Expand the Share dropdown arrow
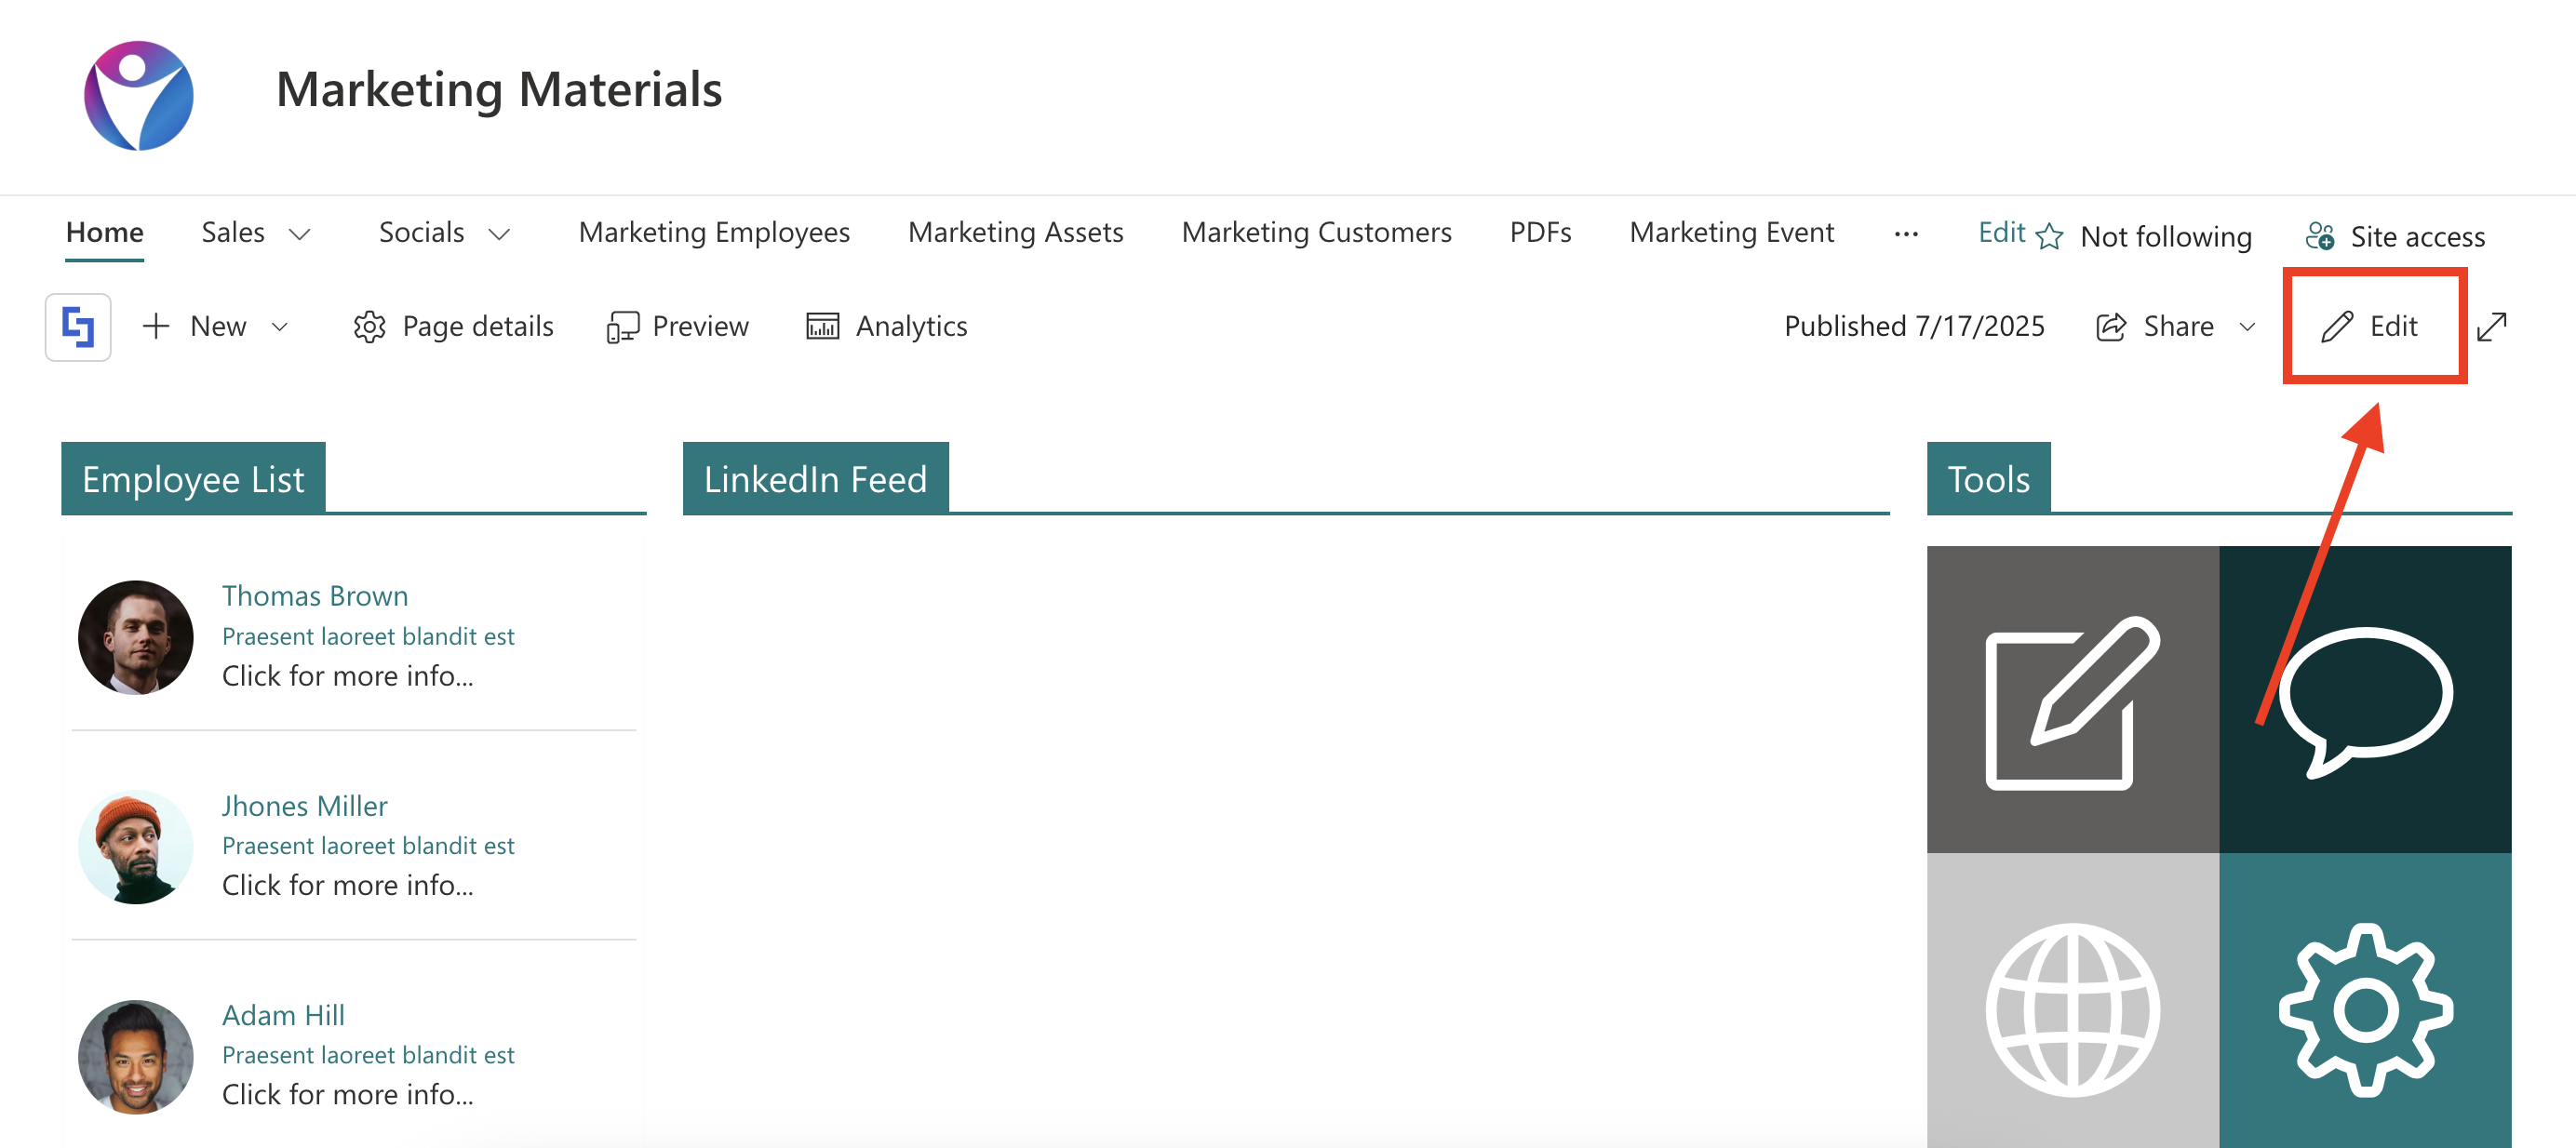This screenshot has width=2576, height=1148. pyautogui.click(x=2247, y=327)
